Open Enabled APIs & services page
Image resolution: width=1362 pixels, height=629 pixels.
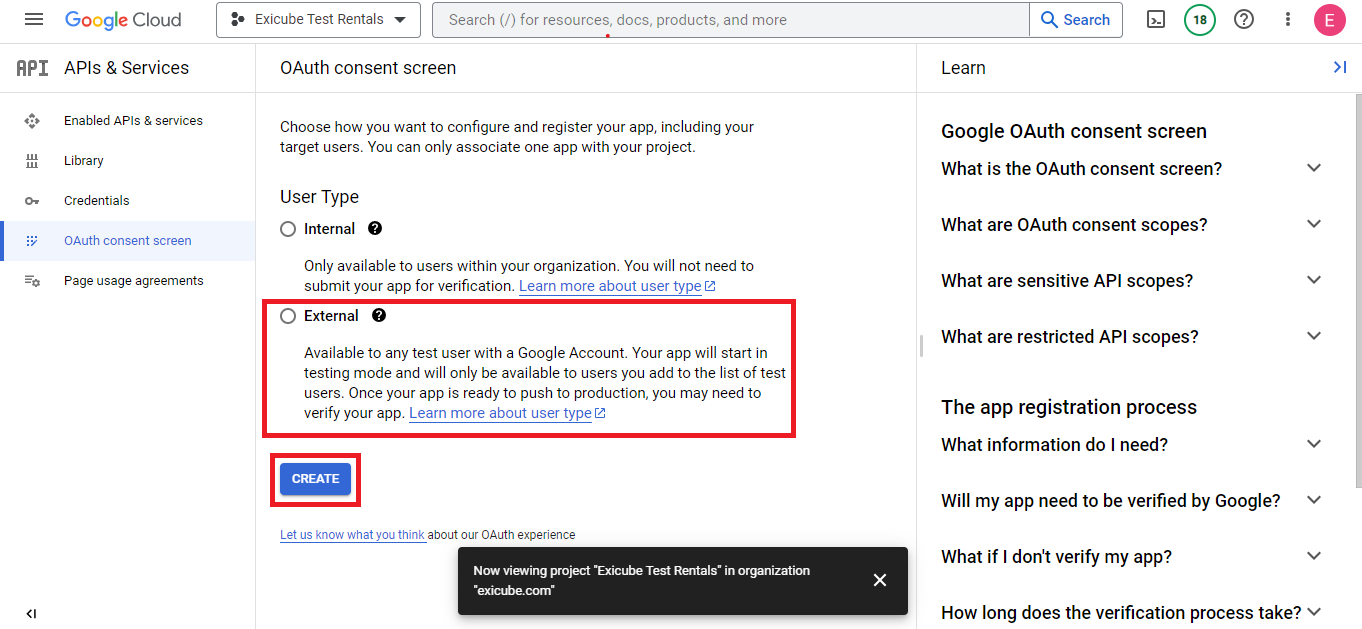pos(133,121)
